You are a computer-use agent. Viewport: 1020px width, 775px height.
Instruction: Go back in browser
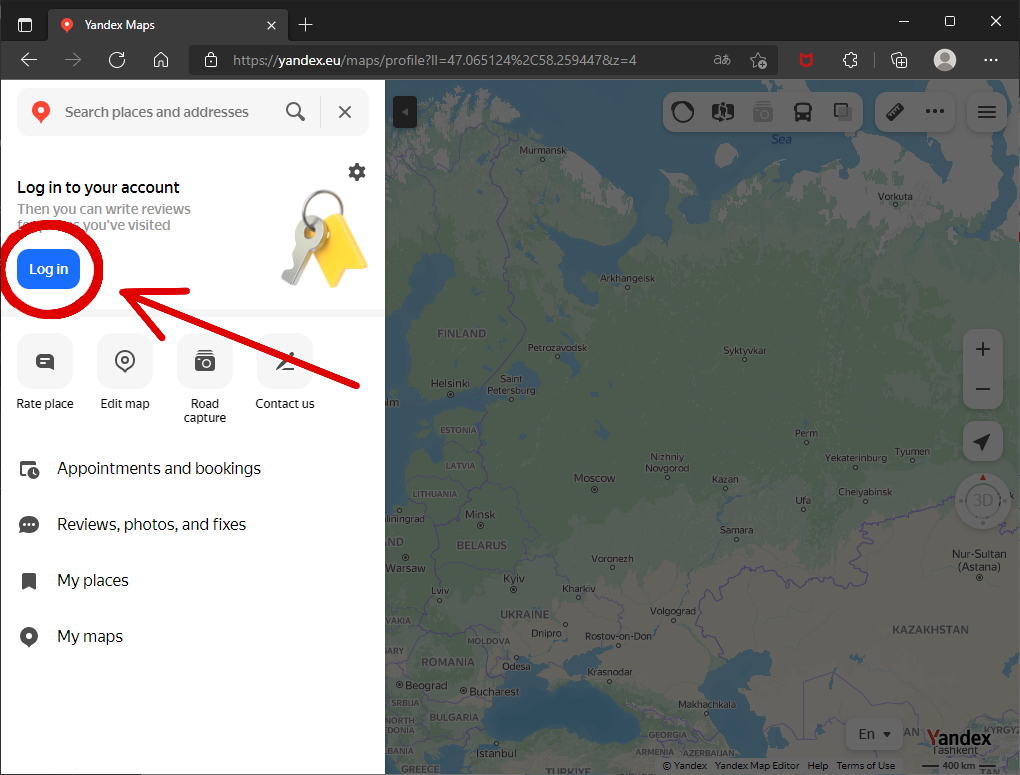pos(29,61)
